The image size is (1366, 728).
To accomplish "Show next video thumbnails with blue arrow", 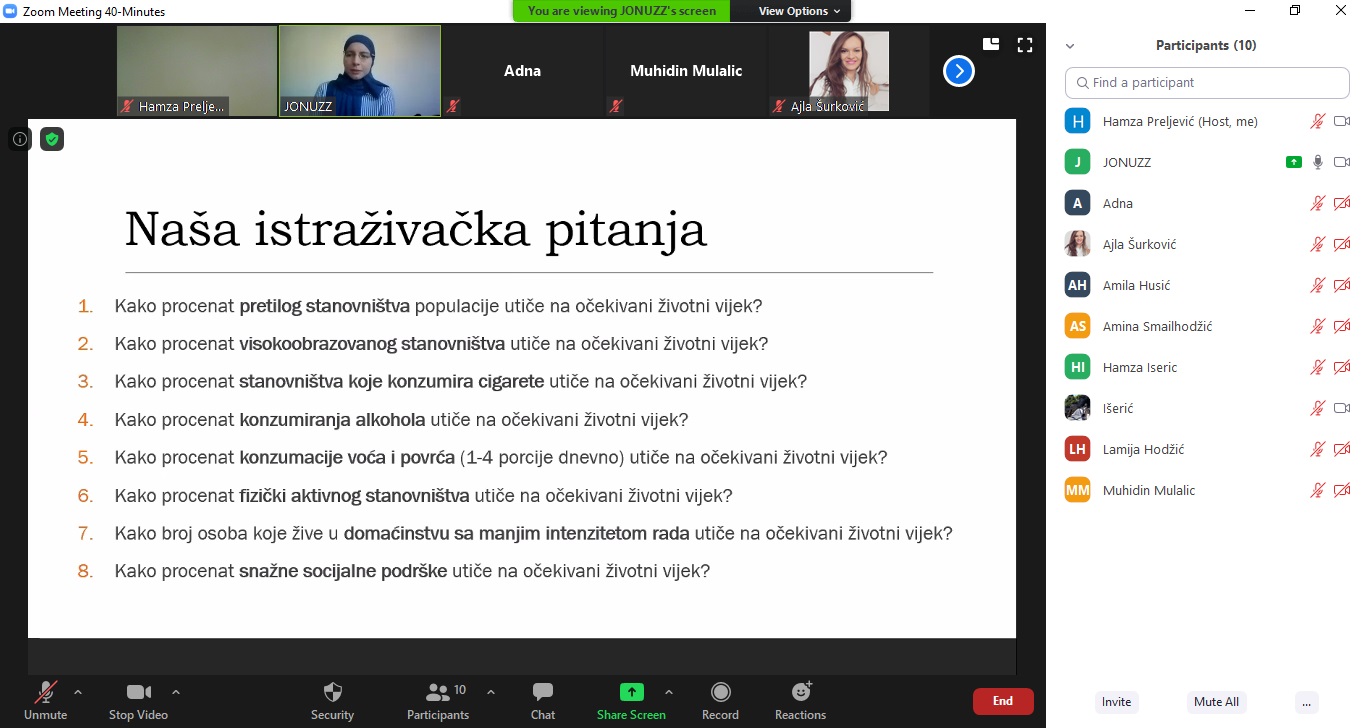I will click(x=958, y=71).
